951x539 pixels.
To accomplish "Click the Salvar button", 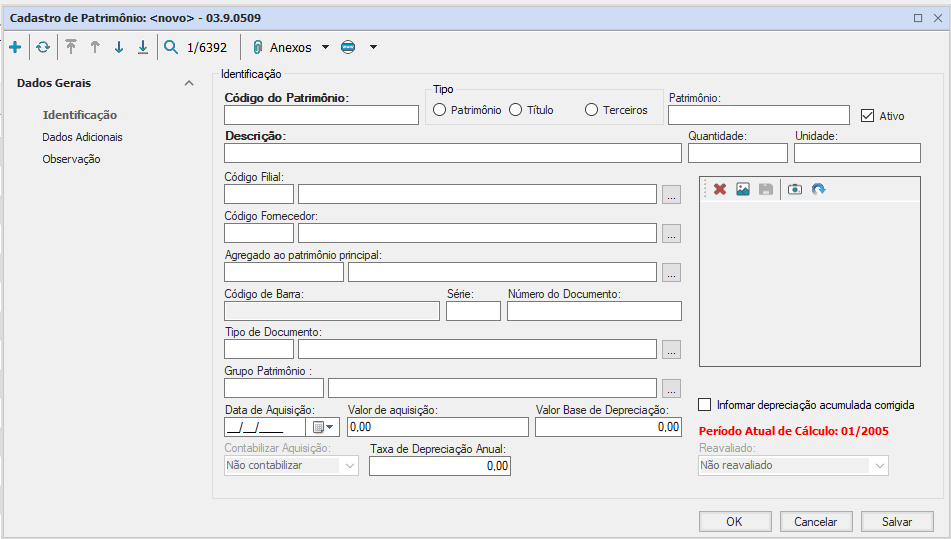I will point(896,522).
